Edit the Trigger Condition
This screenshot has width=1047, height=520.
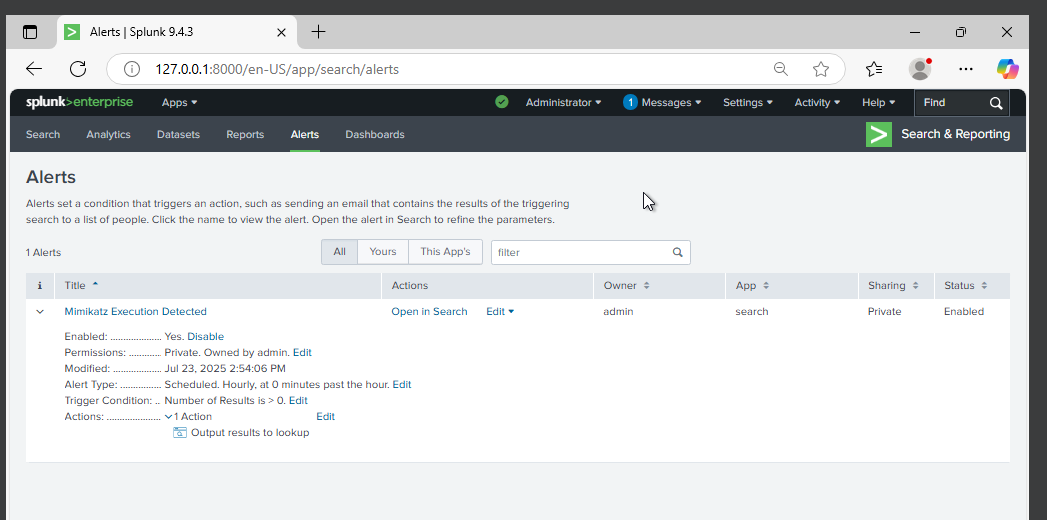tap(298, 401)
